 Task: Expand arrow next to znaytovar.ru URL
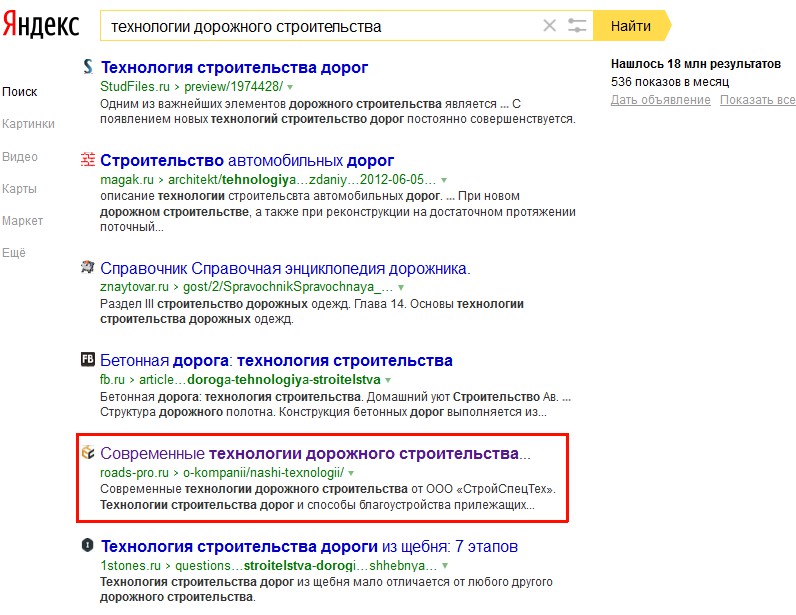coord(401,287)
